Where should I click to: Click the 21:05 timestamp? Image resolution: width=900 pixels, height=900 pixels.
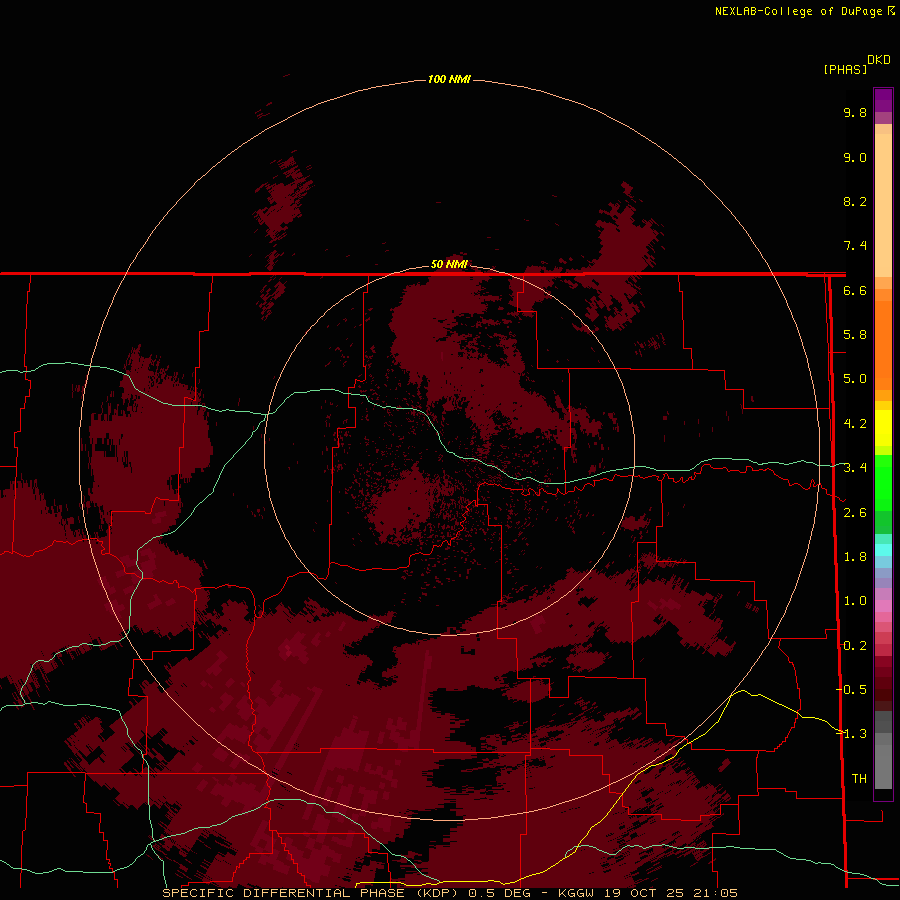click(715, 893)
